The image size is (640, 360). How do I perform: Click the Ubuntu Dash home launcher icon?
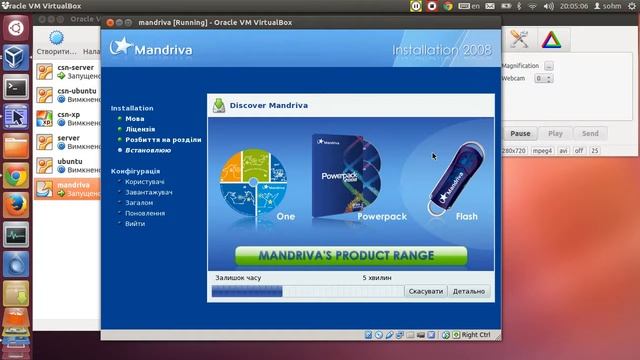pyautogui.click(x=16, y=28)
